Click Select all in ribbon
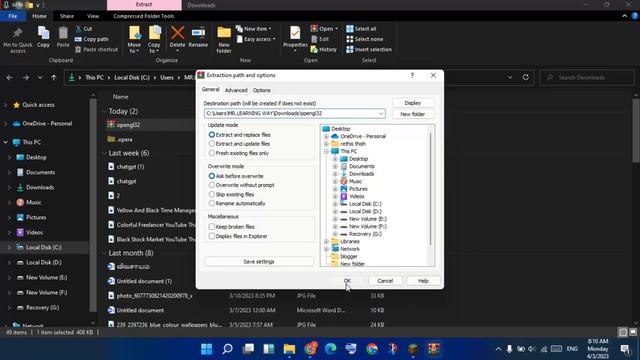Viewport: 640px width, 360px height. (x=361, y=29)
